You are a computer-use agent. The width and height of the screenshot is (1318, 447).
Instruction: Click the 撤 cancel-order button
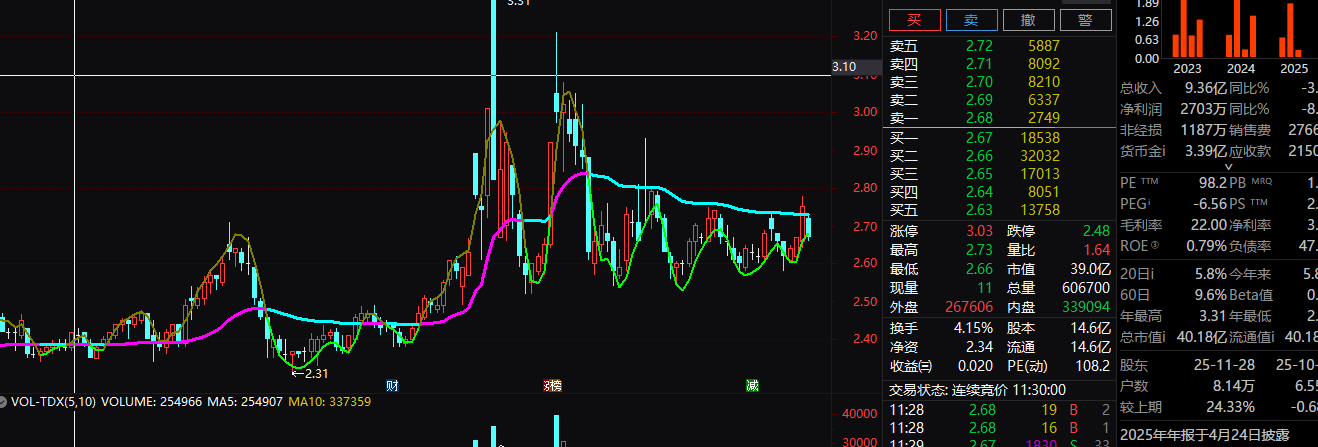(1028, 20)
